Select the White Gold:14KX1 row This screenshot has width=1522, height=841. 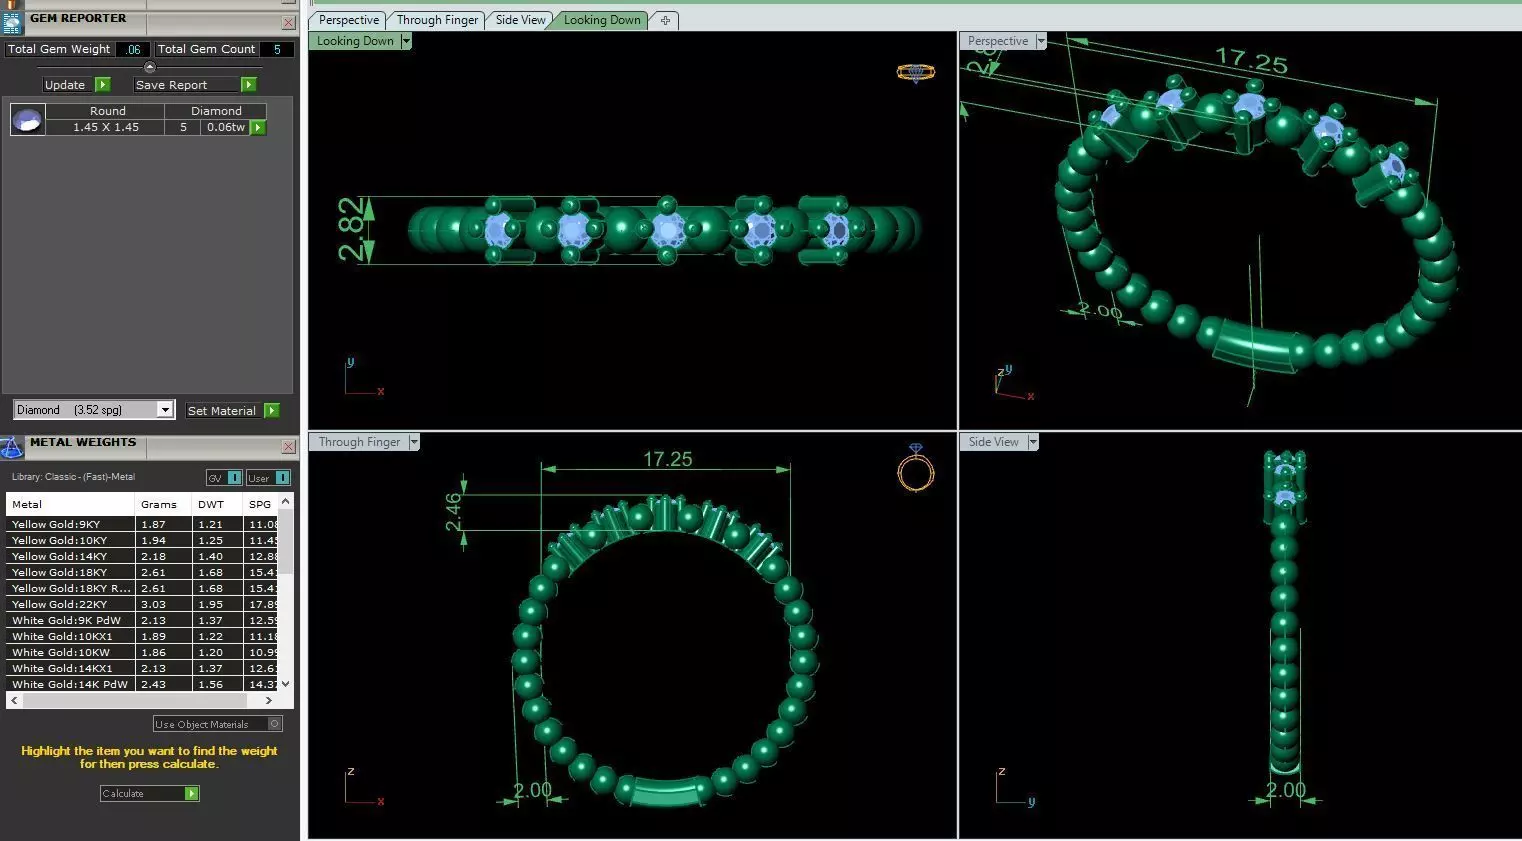tap(143, 668)
